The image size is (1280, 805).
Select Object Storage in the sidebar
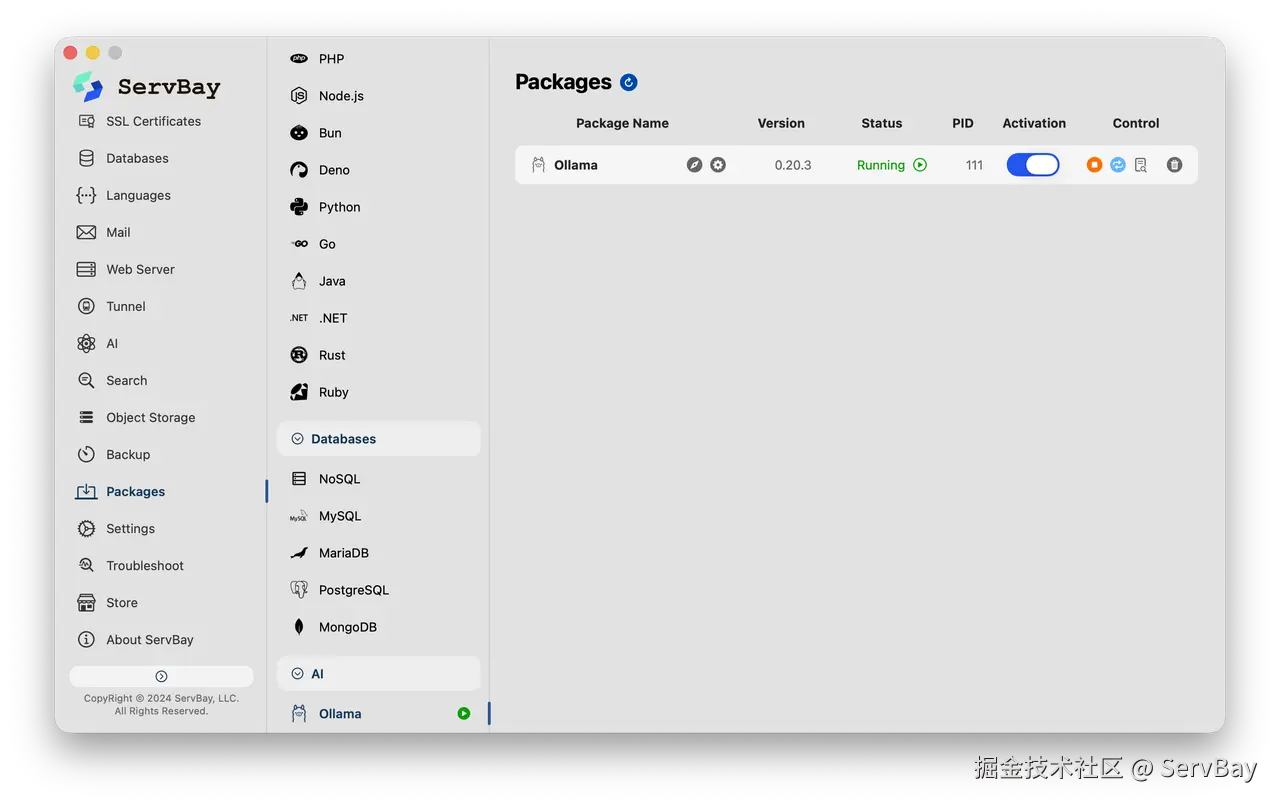151,417
